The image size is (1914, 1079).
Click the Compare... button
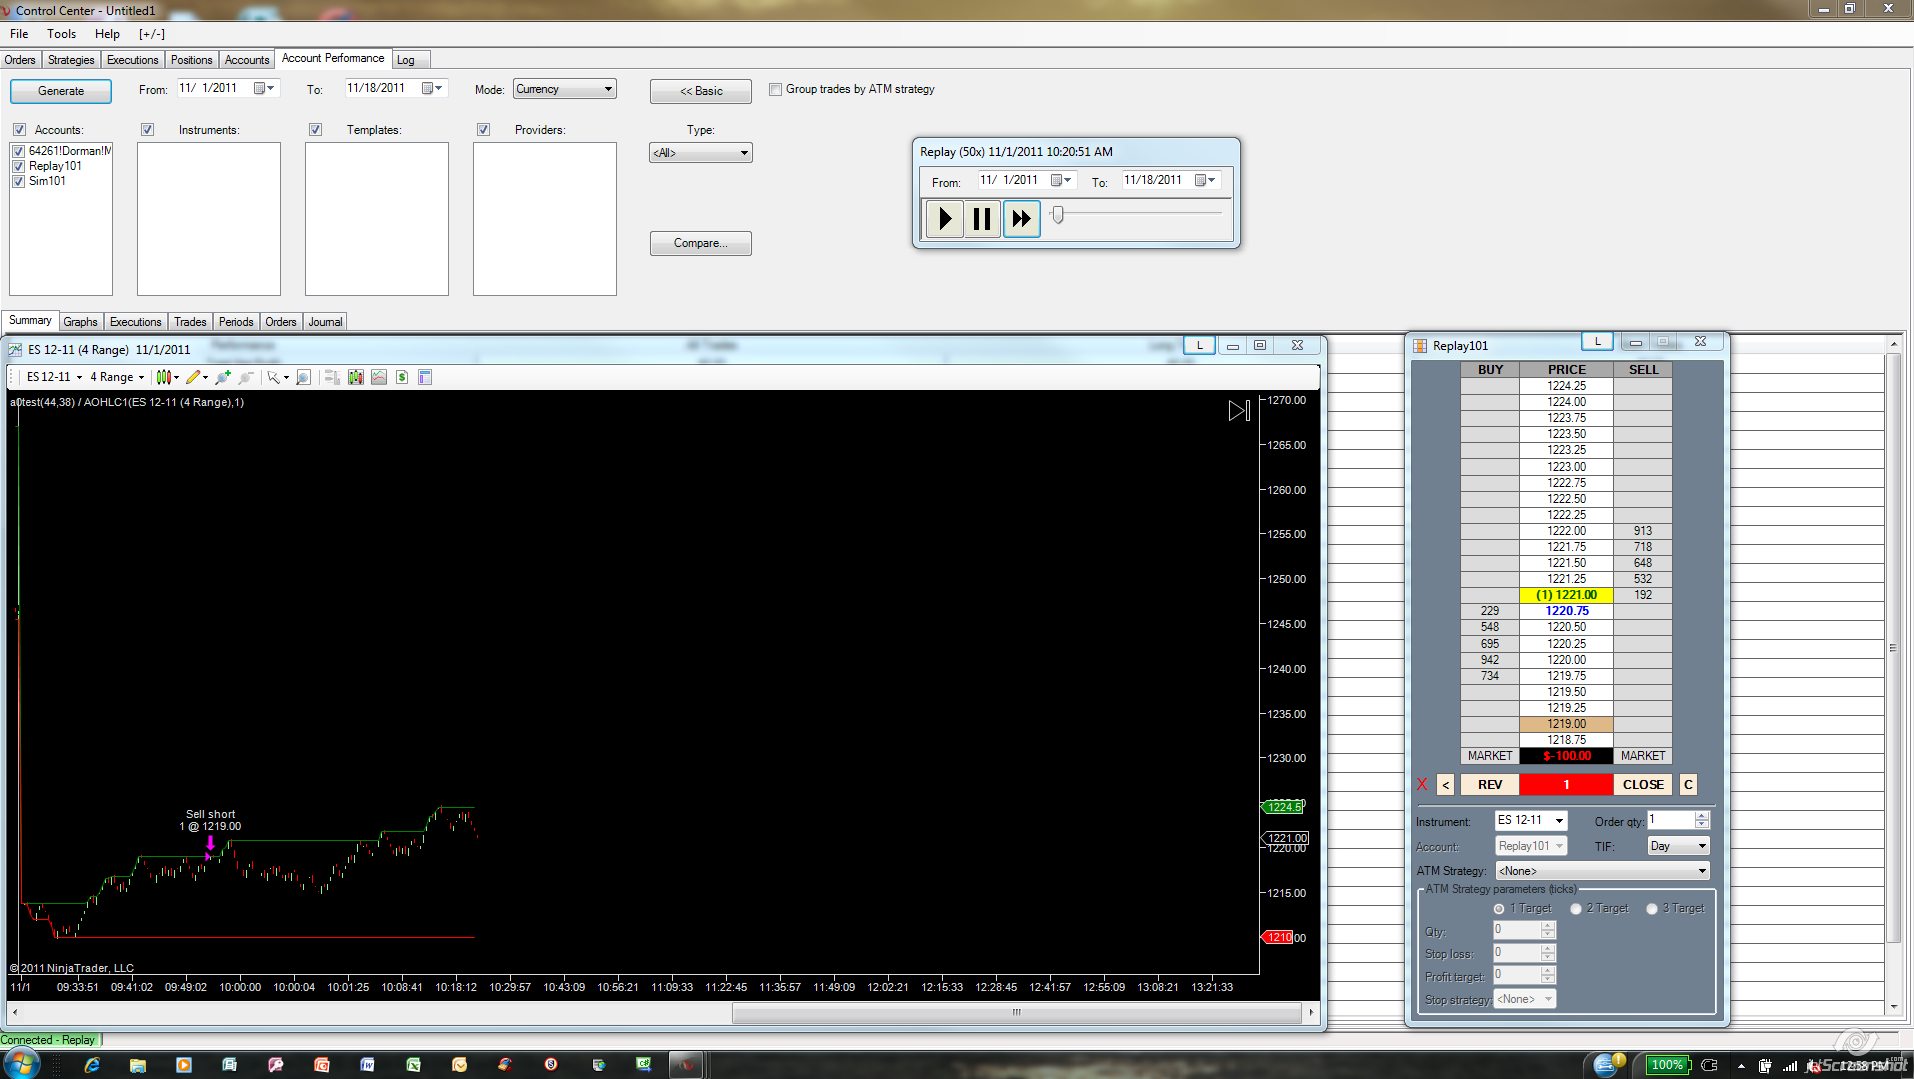pos(701,243)
